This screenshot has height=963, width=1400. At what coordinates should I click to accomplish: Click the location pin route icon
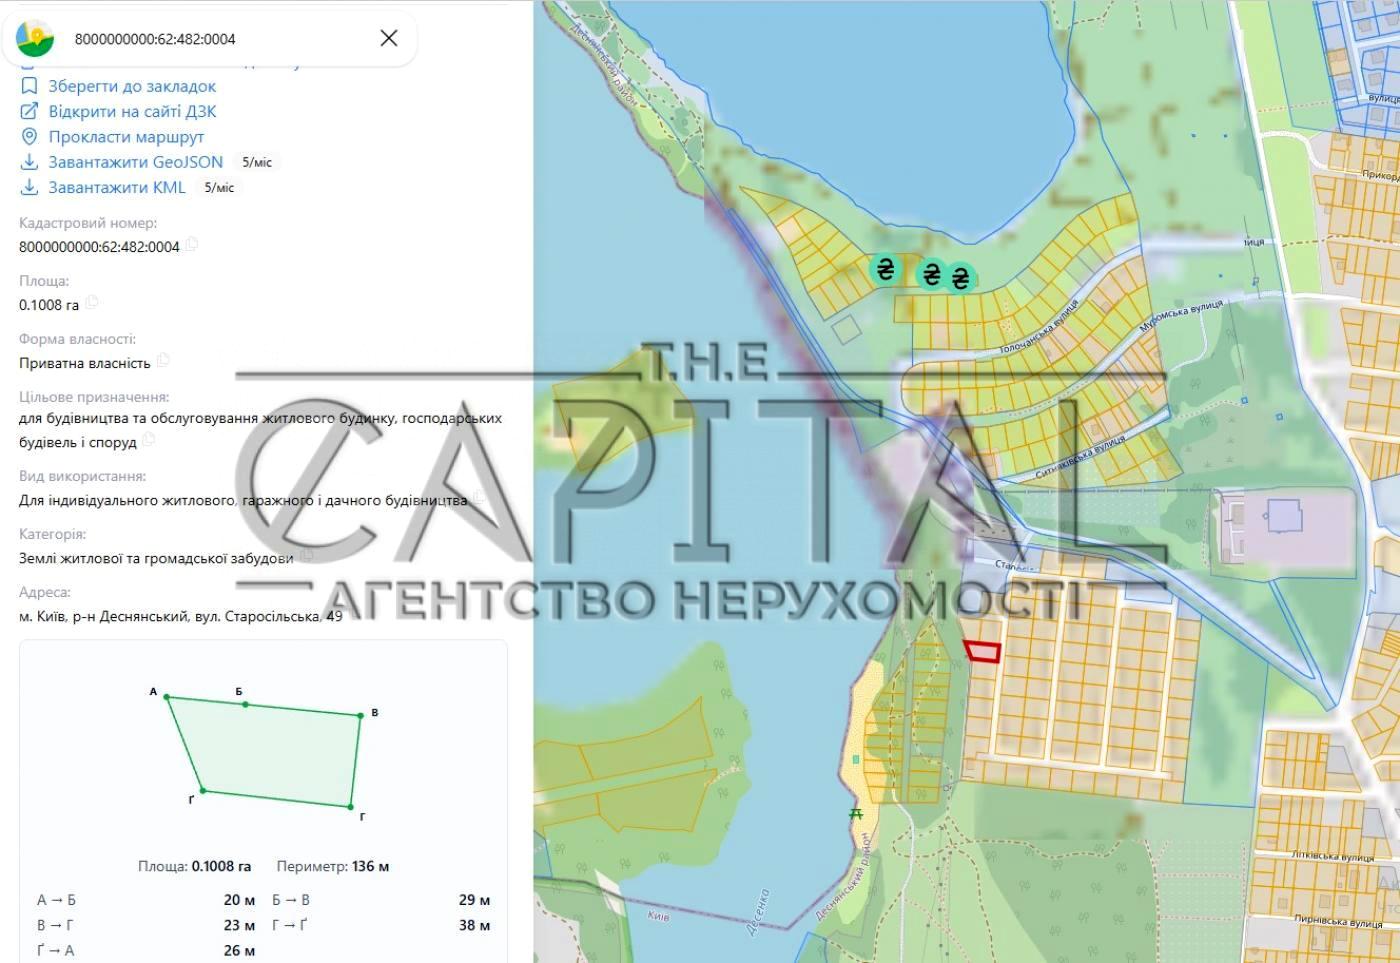pos(29,136)
